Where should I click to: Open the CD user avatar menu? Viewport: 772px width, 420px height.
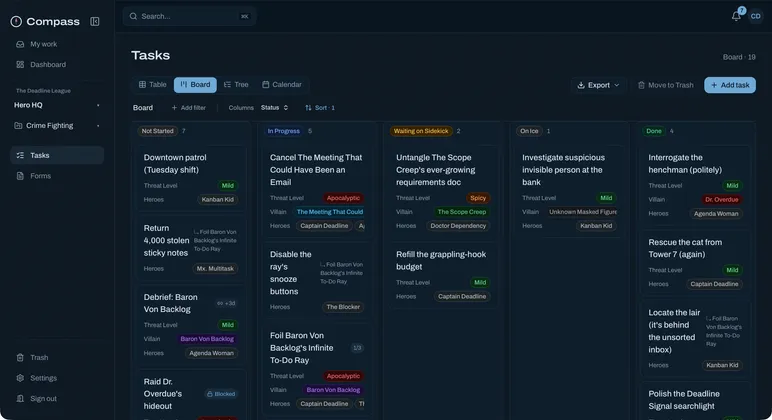click(755, 16)
